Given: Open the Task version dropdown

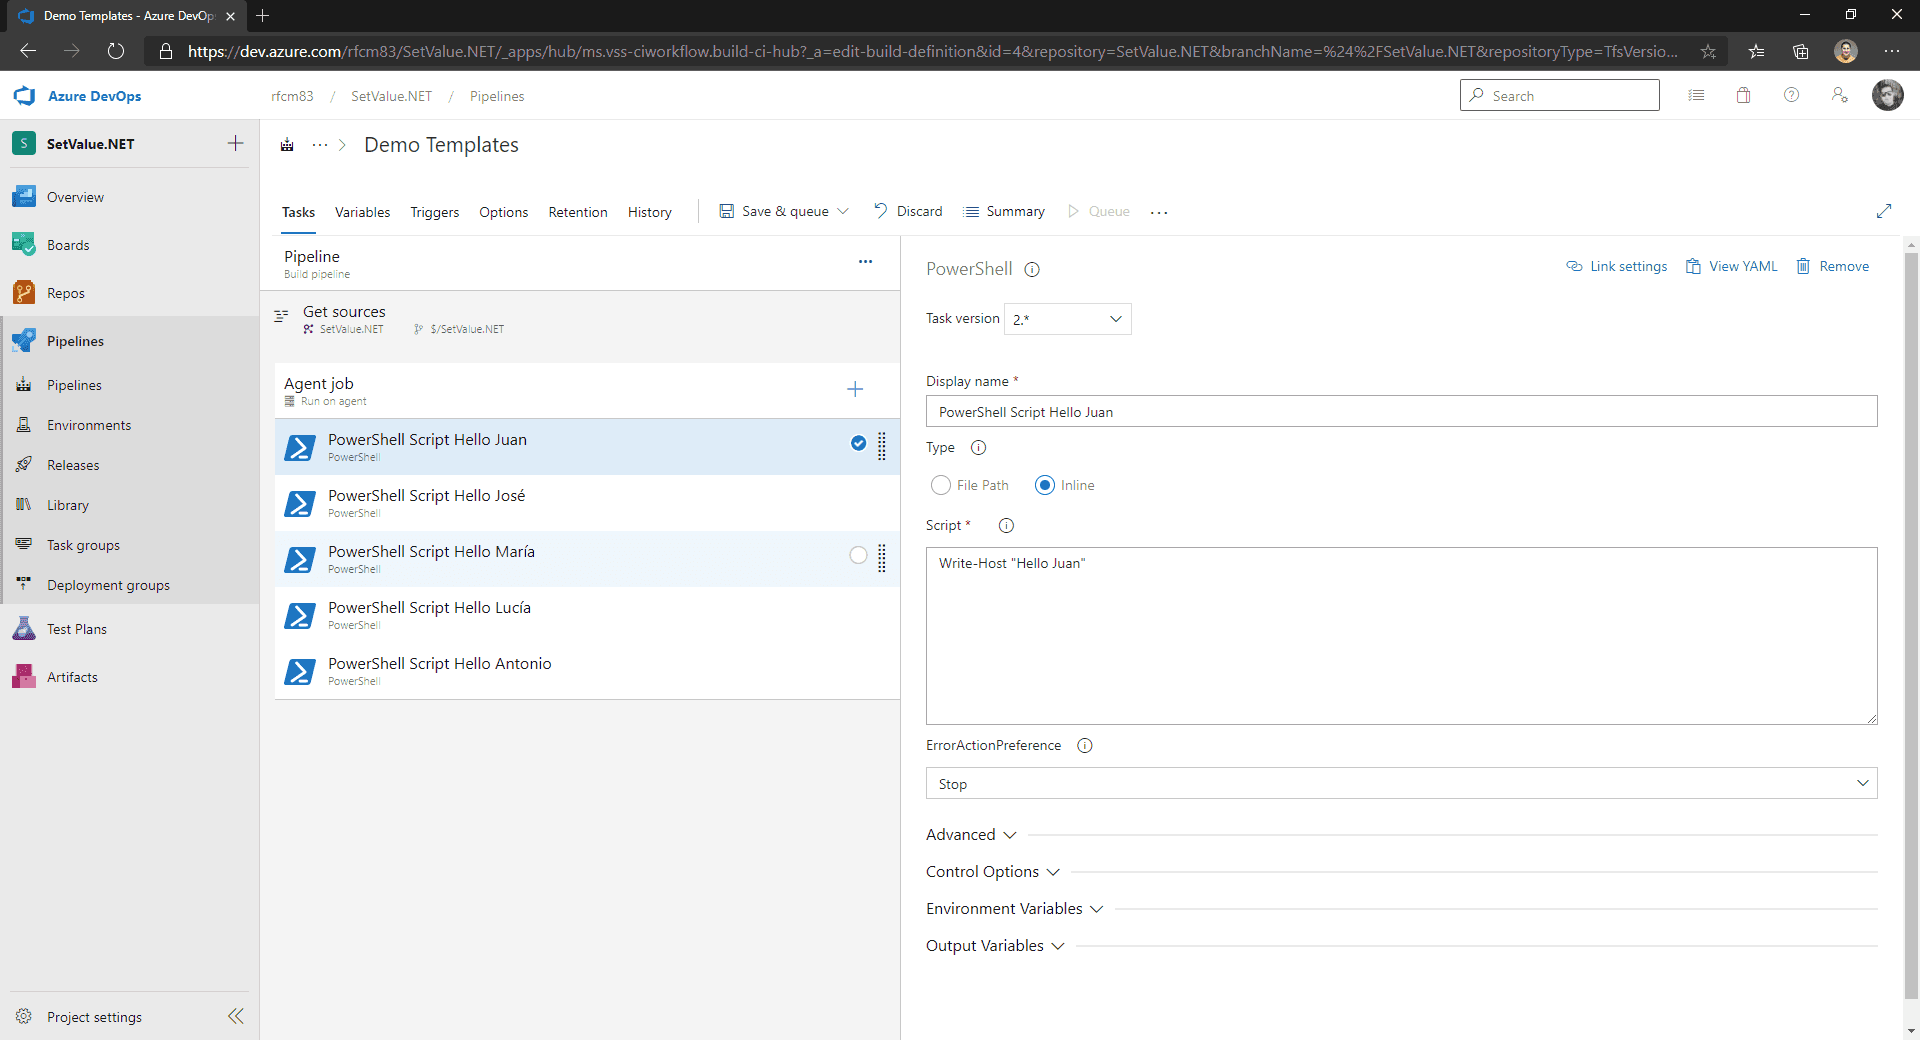Looking at the screenshot, I should tap(1068, 319).
